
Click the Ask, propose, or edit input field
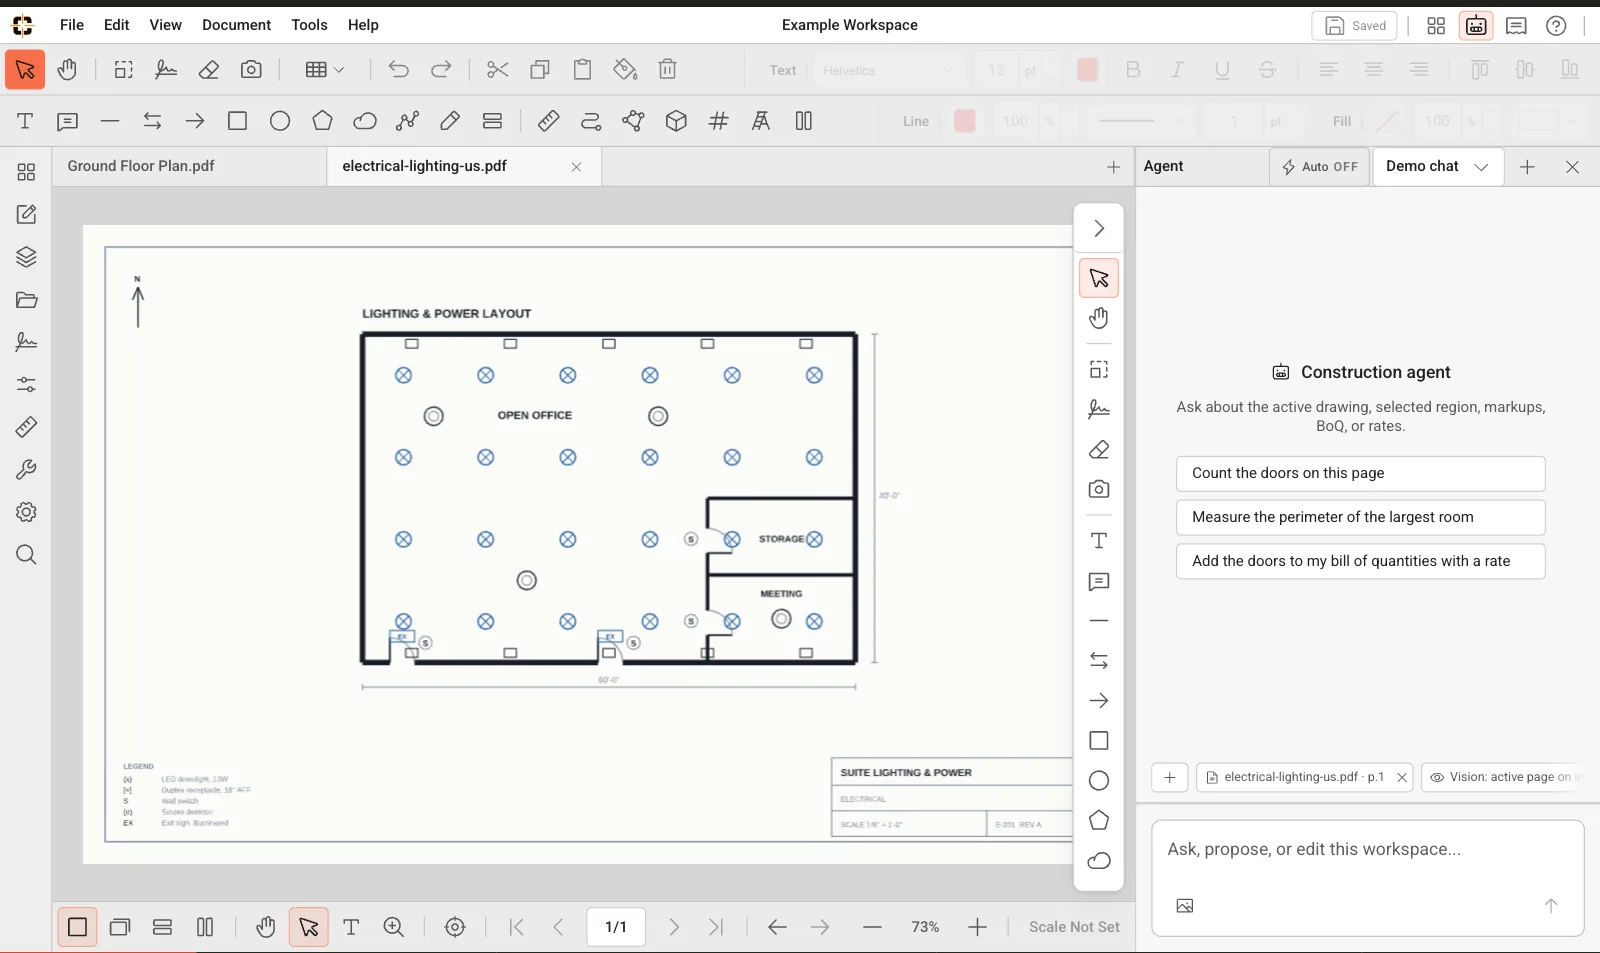(x=1367, y=850)
